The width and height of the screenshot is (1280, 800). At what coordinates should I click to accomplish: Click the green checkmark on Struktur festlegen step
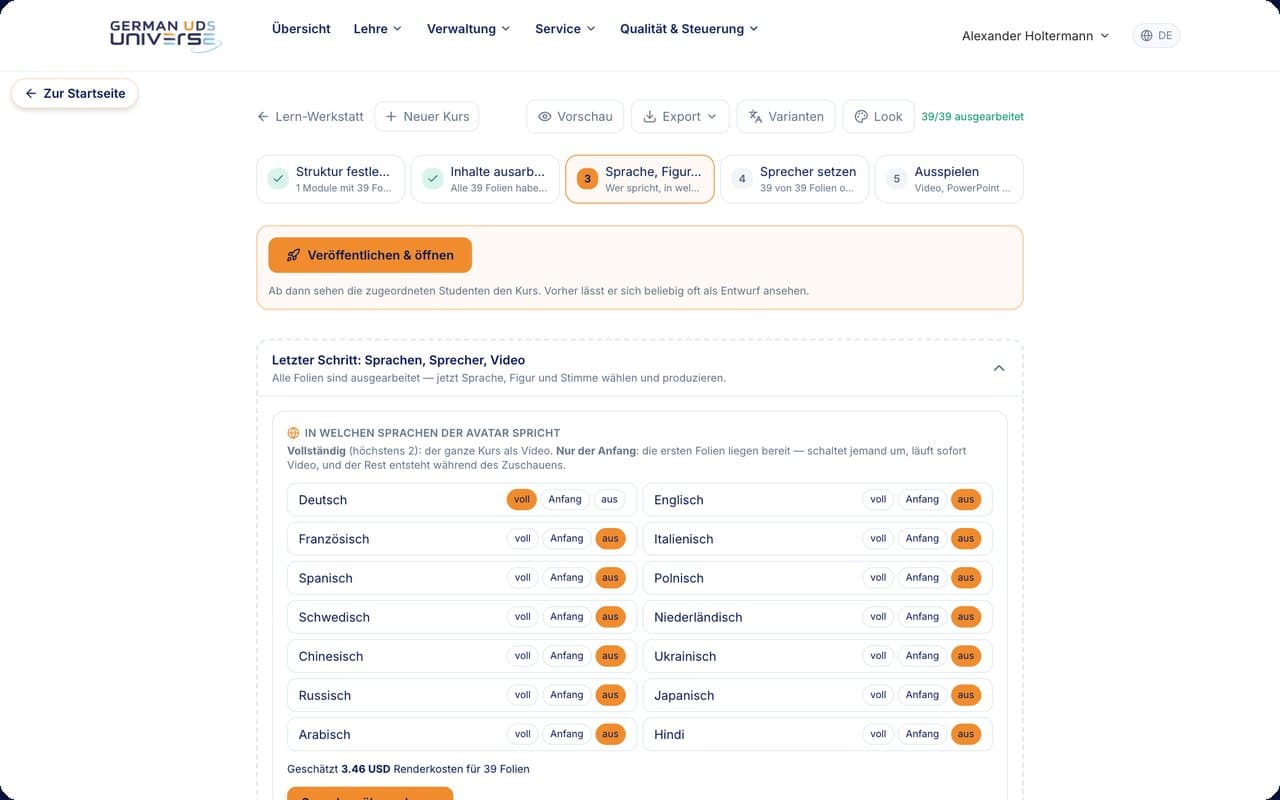click(278, 179)
